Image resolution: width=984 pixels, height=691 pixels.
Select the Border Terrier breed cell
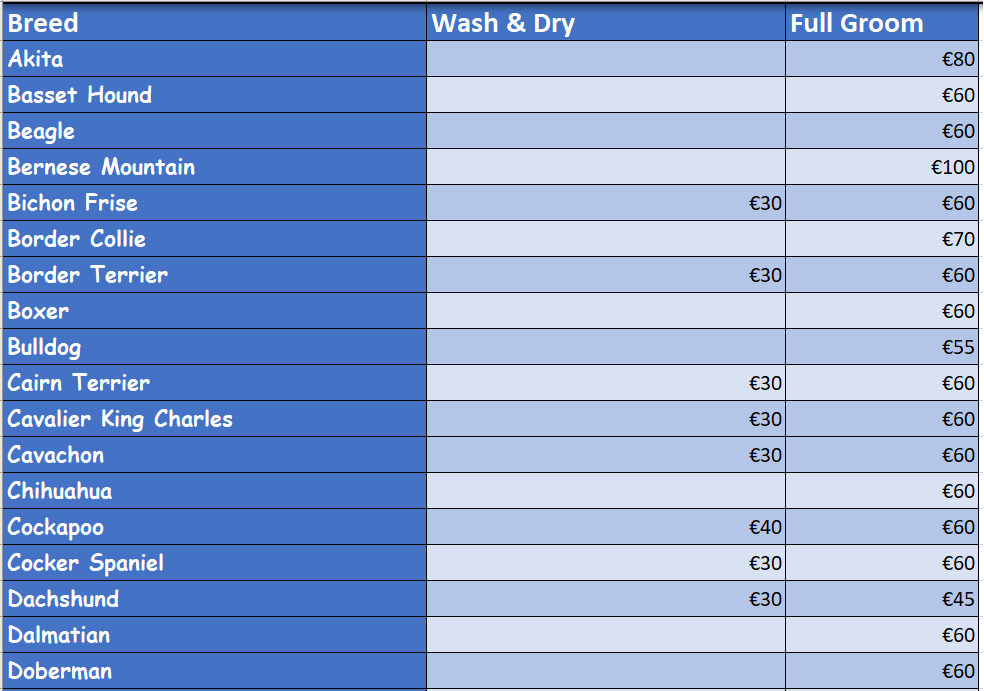point(215,275)
